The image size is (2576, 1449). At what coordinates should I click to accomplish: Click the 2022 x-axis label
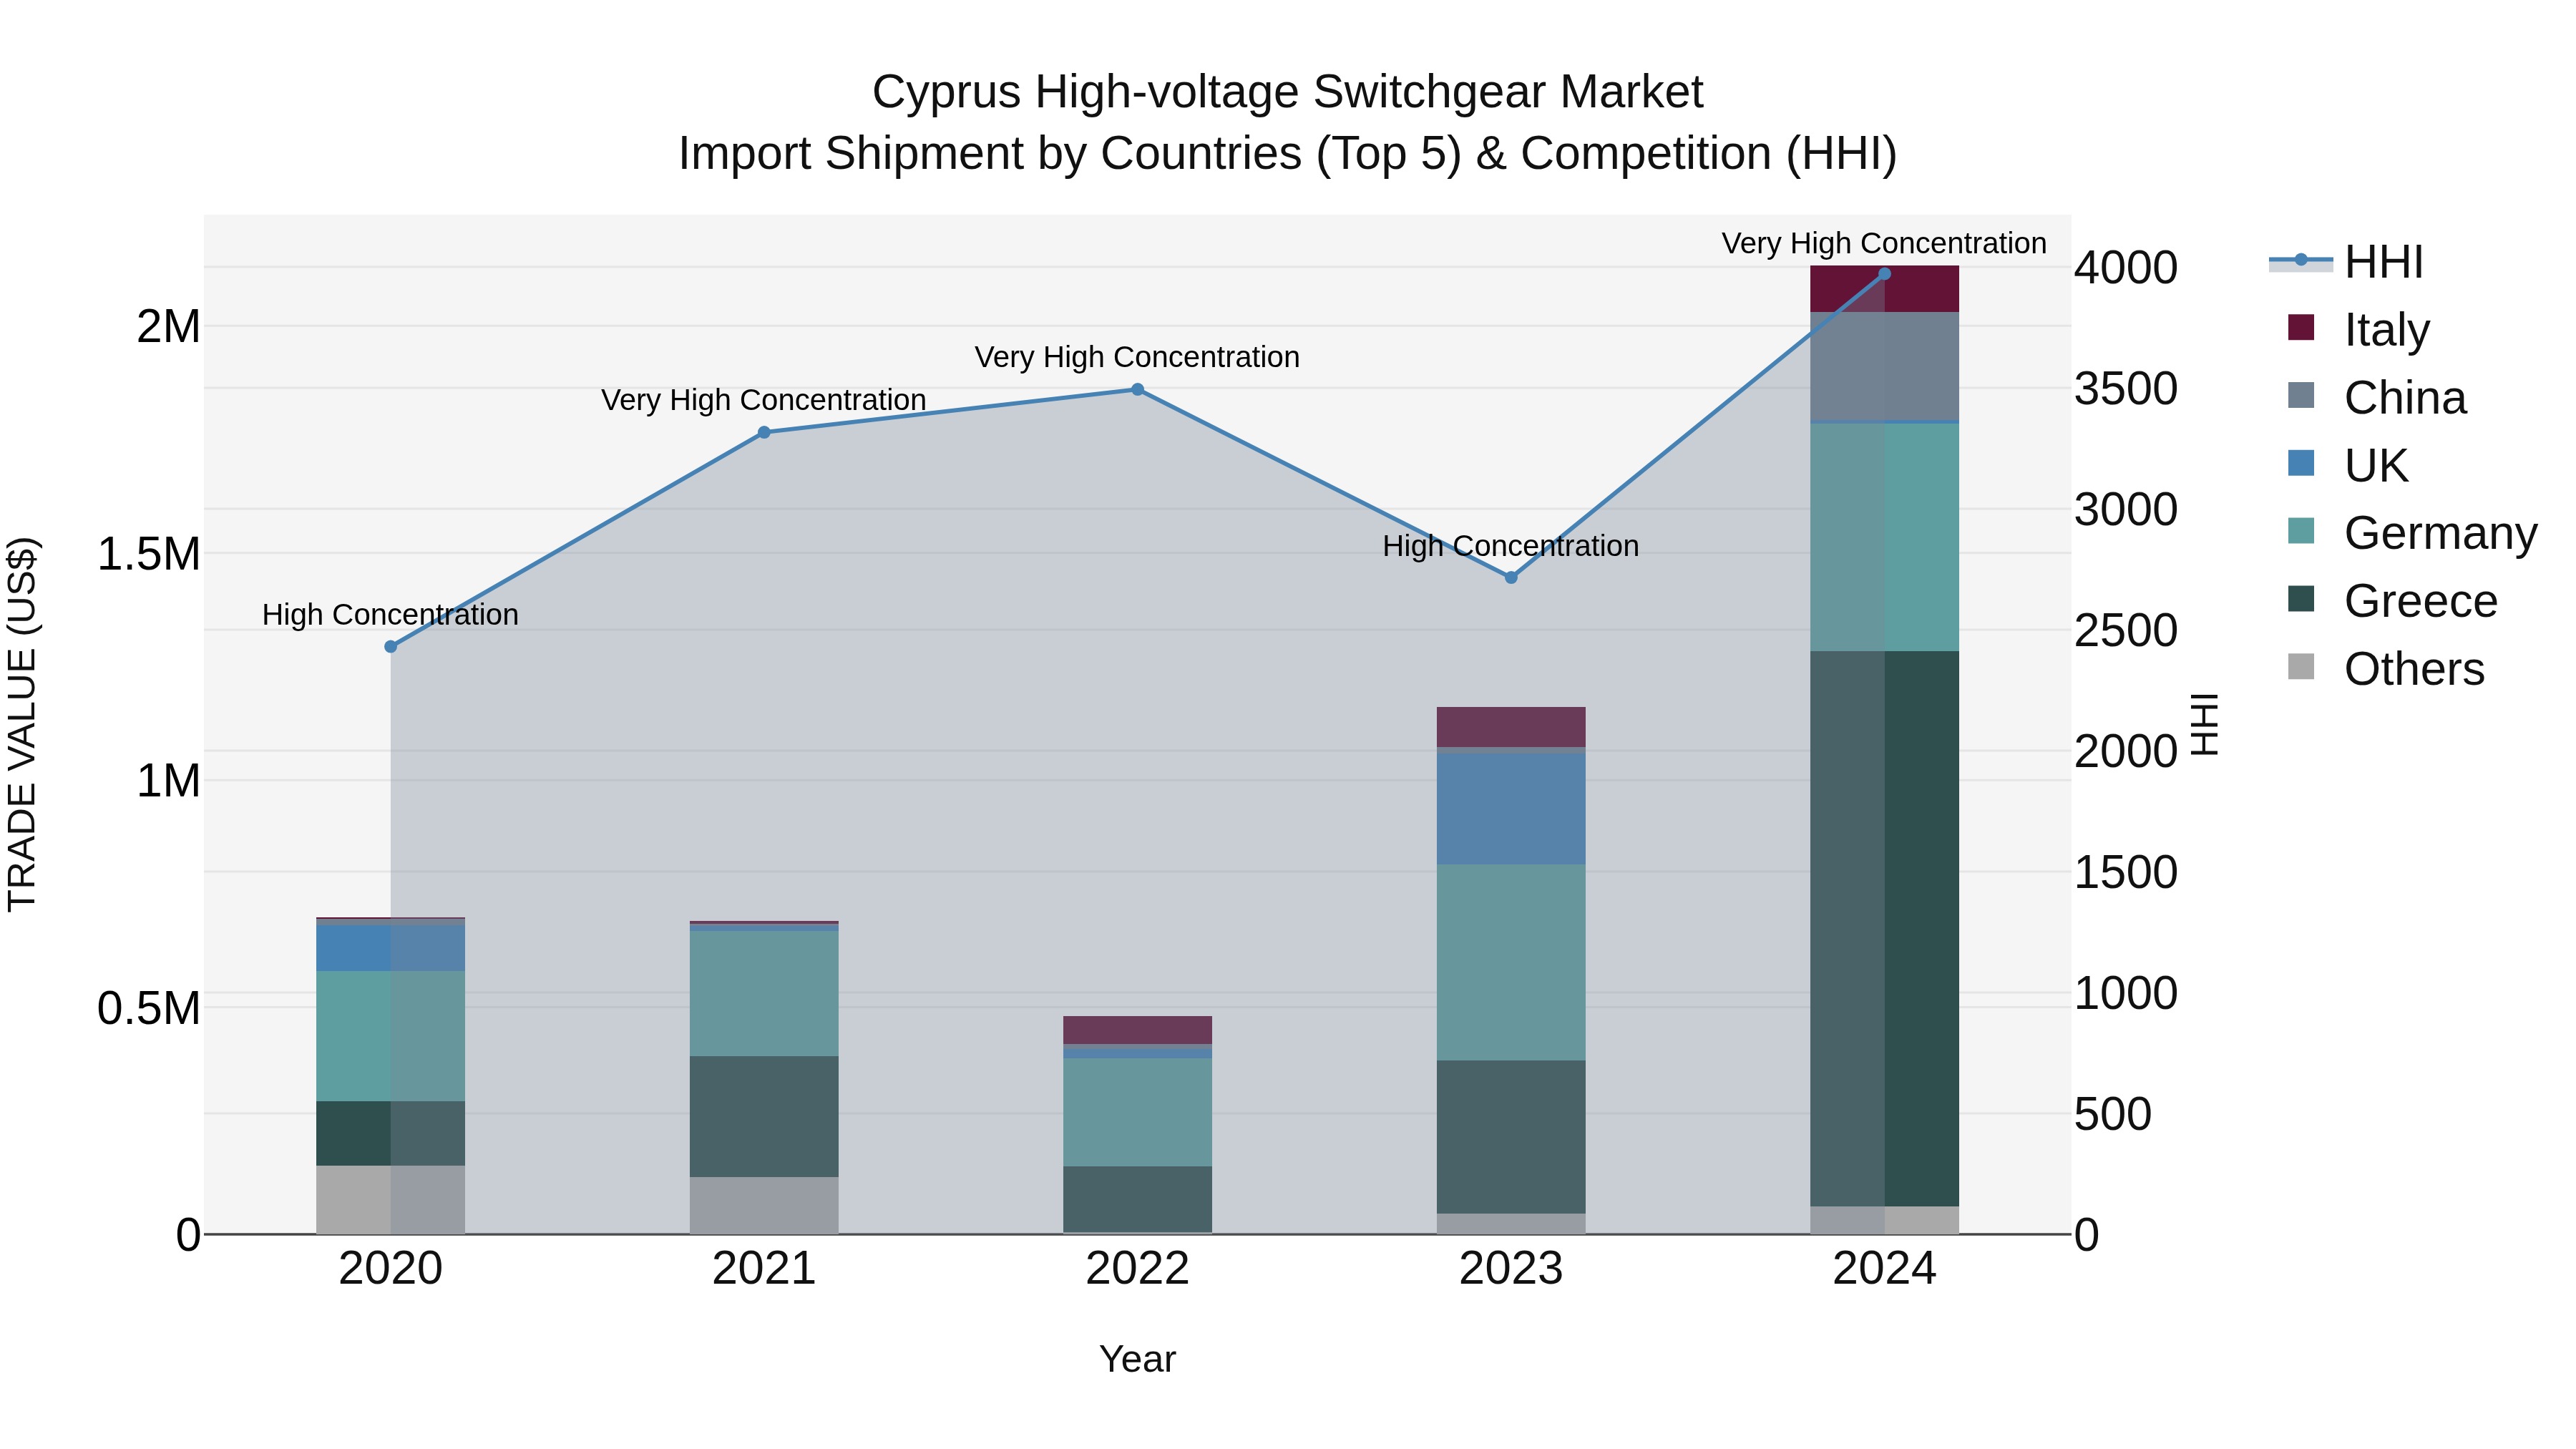pos(1138,1268)
